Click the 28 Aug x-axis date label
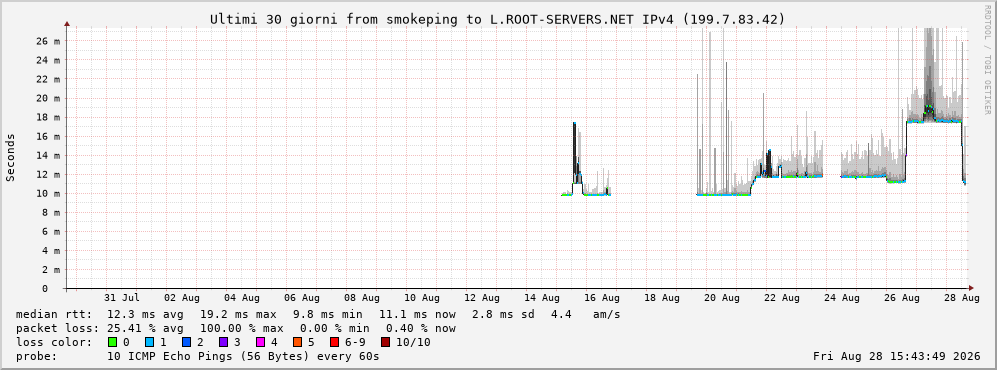Image resolution: width=997 pixels, height=370 pixels. tap(961, 298)
